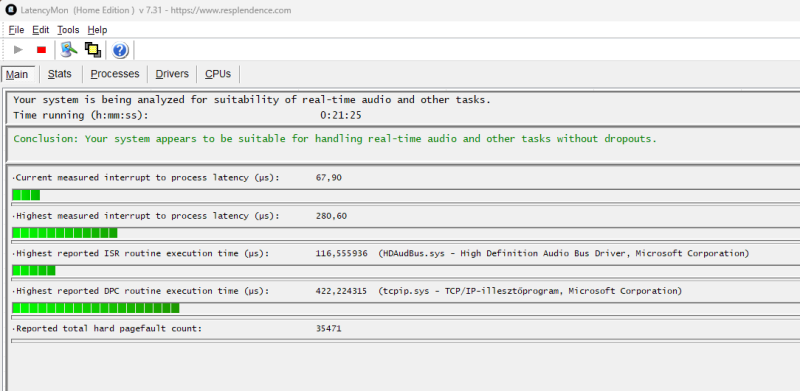Screen dimensions: 800x391
Task: Click the 'Current measured interrupt to process latency' label
Action: [147, 178]
